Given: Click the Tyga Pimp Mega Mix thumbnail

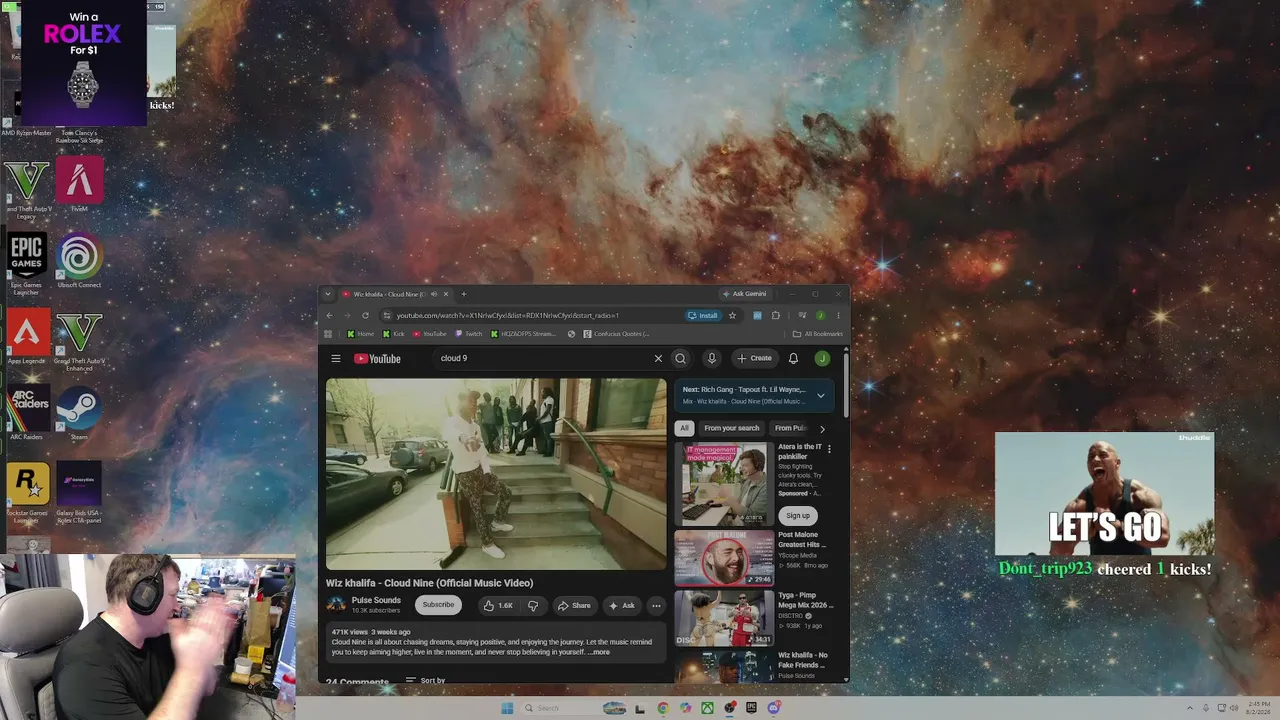Looking at the screenshot, I should [724, 618].
